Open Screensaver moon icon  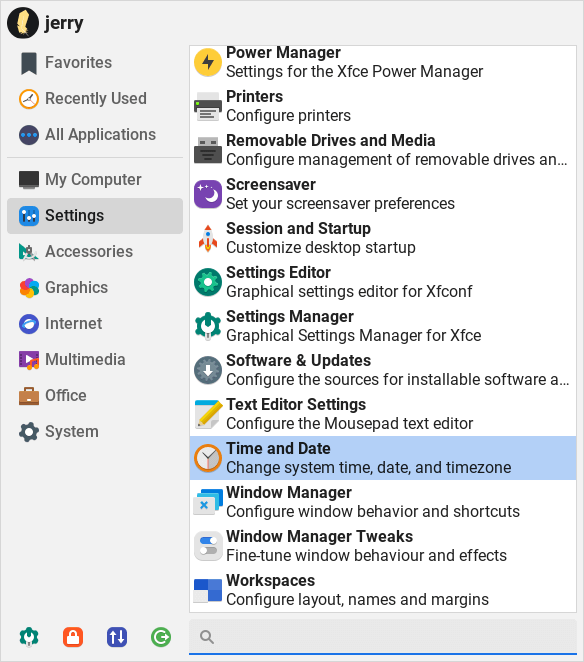point(208,194)
